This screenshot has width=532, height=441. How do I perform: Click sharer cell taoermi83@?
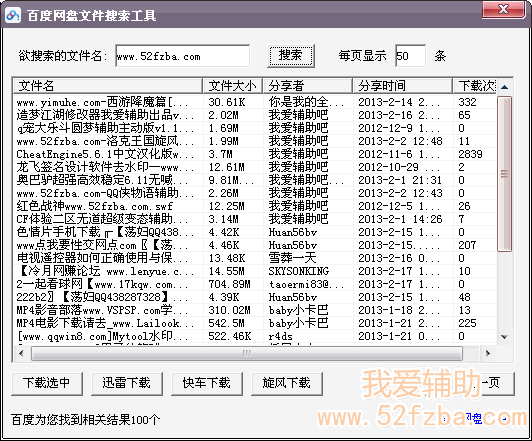pyautogui.click(x=306, y=284)
